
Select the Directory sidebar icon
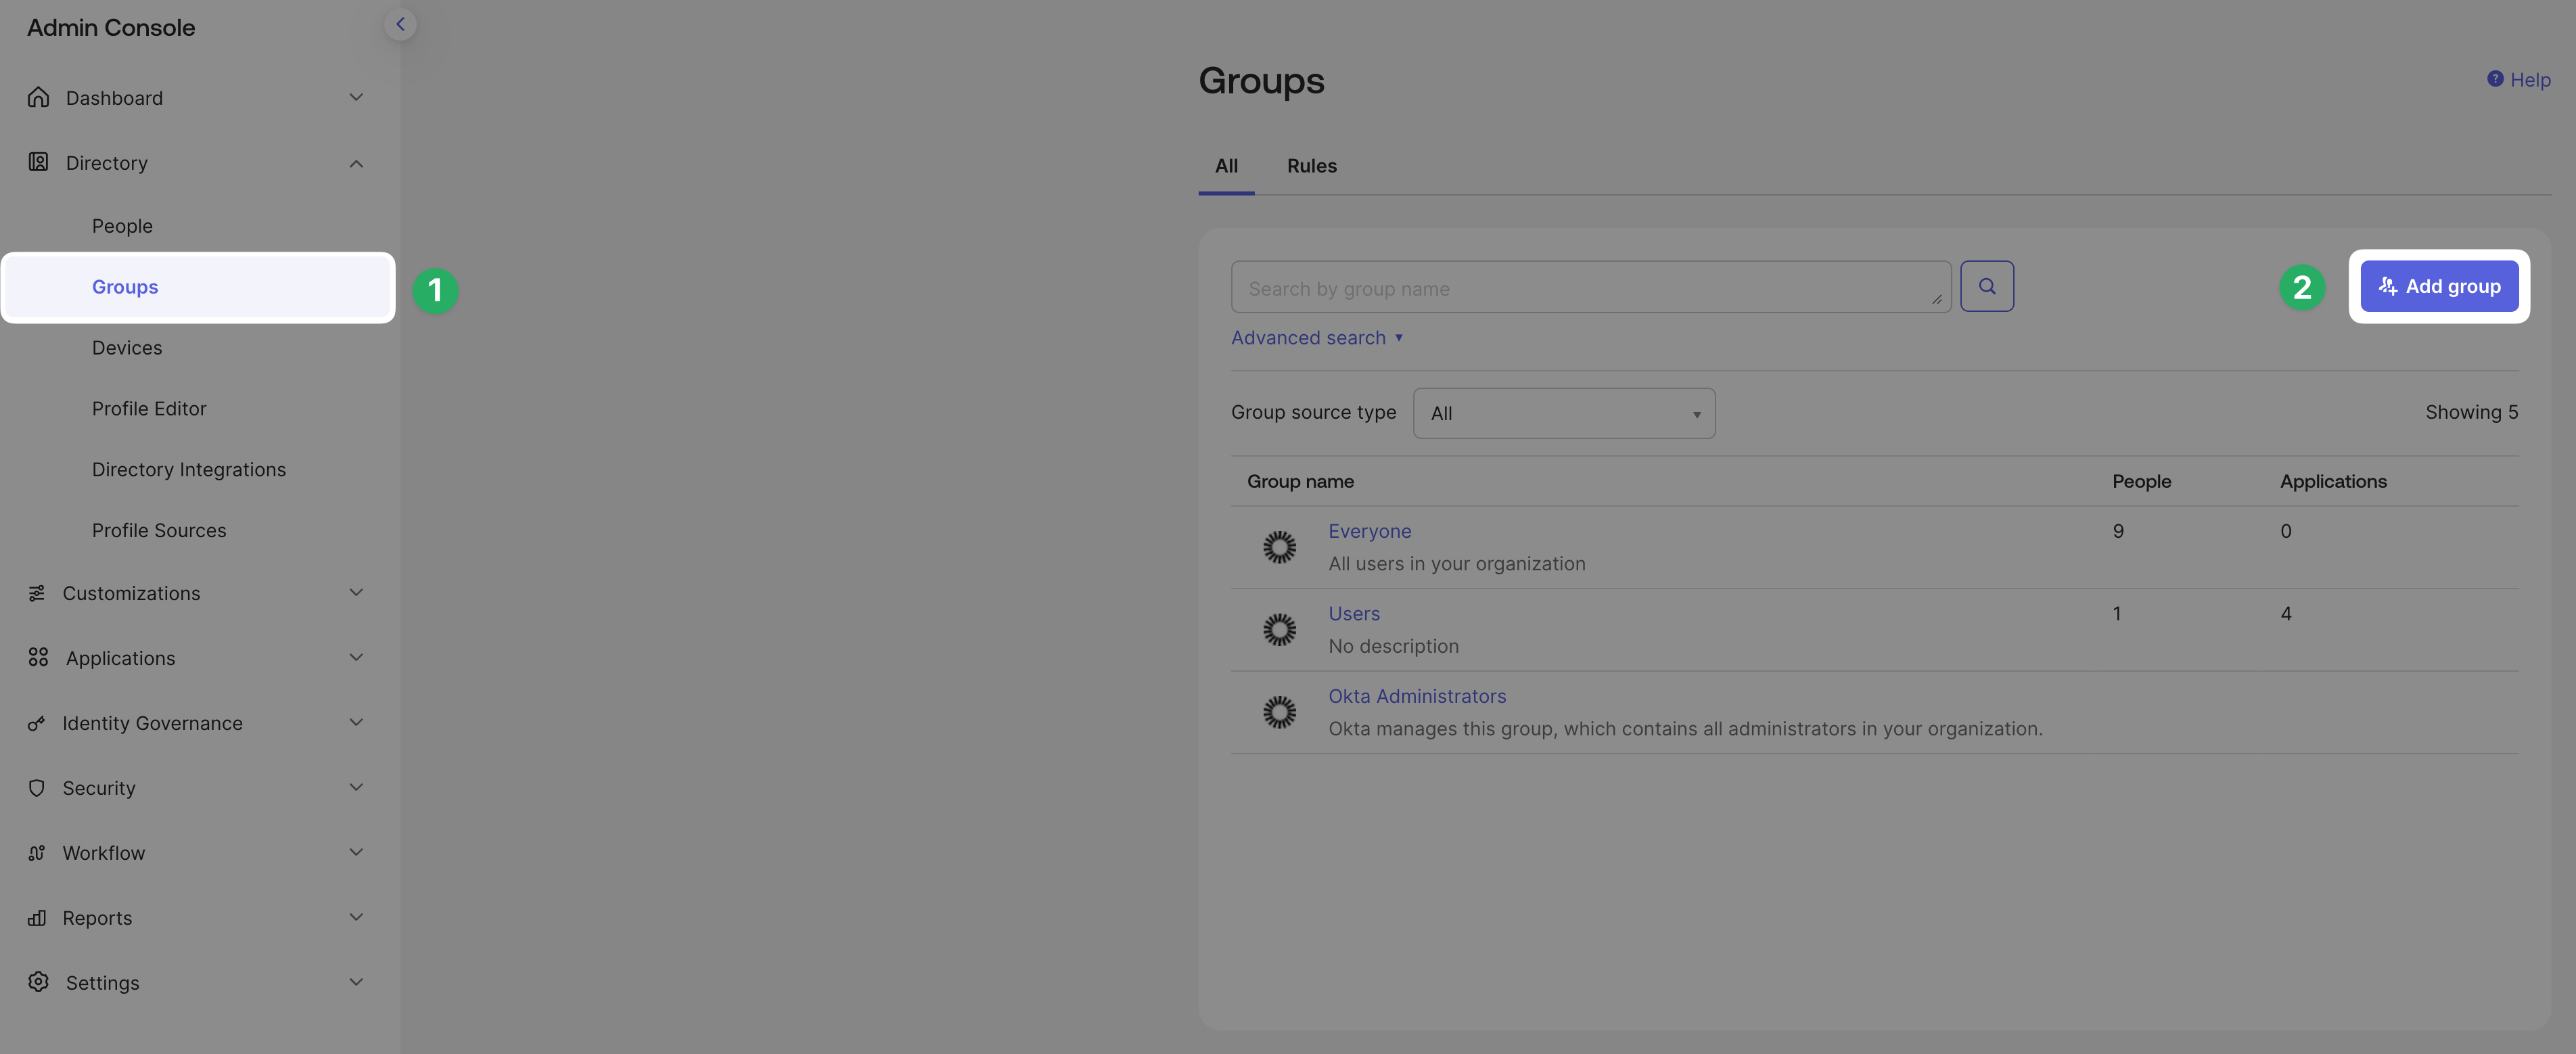(38, 162)
